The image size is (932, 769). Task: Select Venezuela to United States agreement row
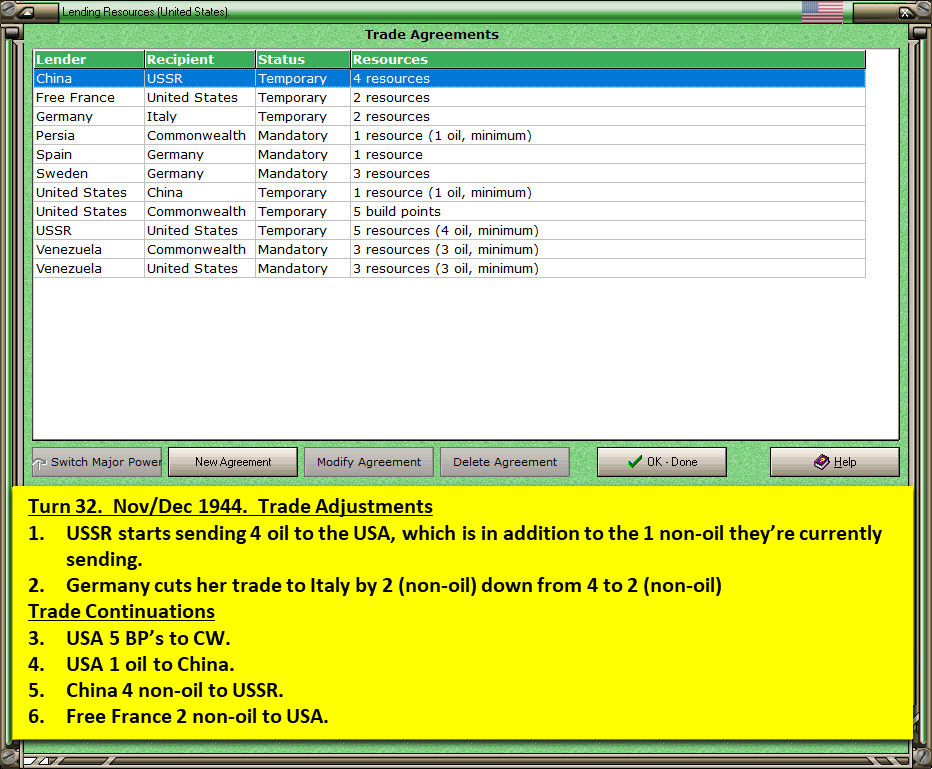[x=449, y=269]
